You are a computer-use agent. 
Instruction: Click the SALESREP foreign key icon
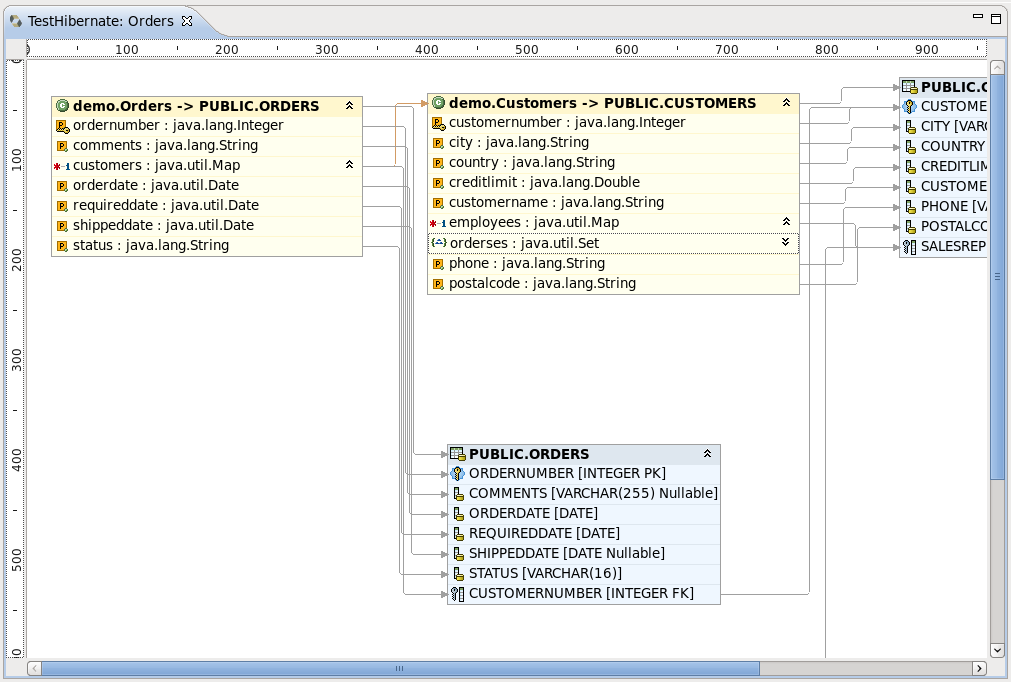pyautogui.click(x=909, y=246)
